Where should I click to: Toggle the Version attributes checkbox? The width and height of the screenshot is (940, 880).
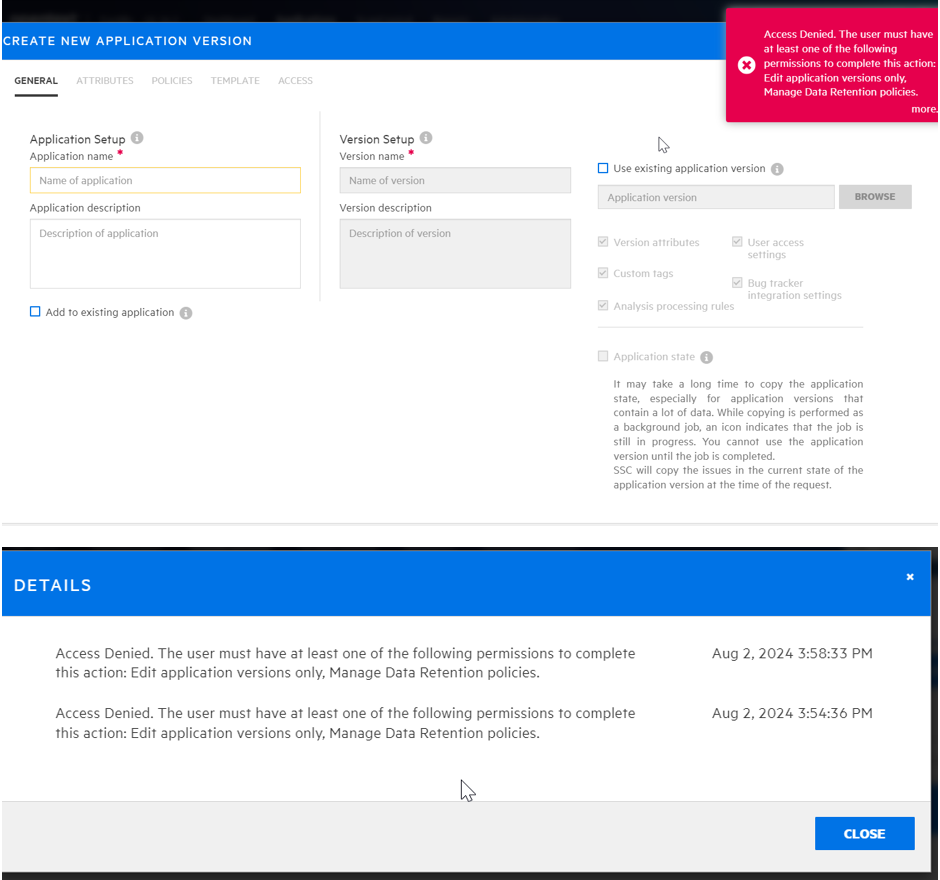603,242
